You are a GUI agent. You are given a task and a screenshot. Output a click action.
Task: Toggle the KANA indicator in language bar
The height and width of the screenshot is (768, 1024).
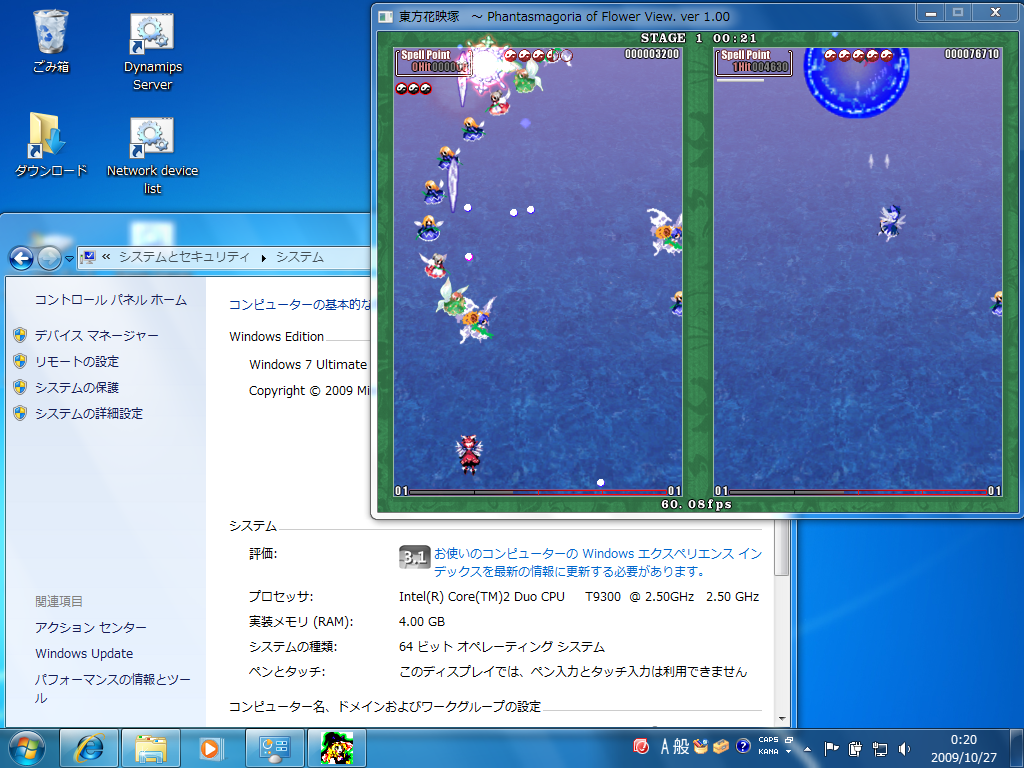(768, 752)
